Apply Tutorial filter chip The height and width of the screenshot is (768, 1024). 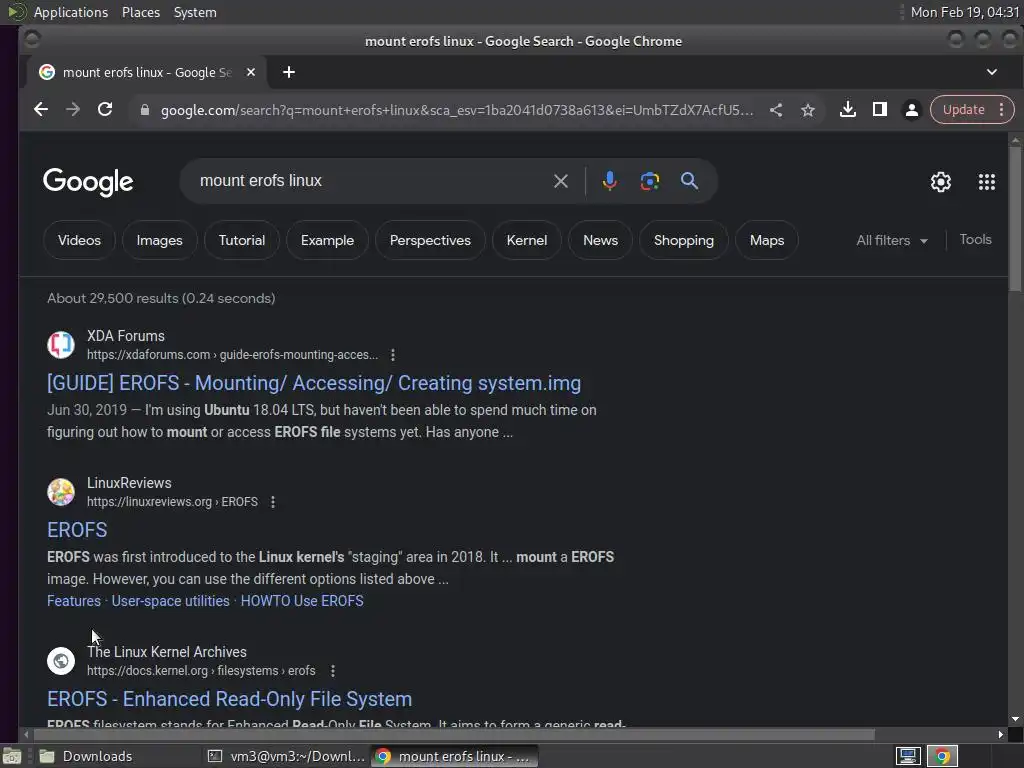(242, 240)
